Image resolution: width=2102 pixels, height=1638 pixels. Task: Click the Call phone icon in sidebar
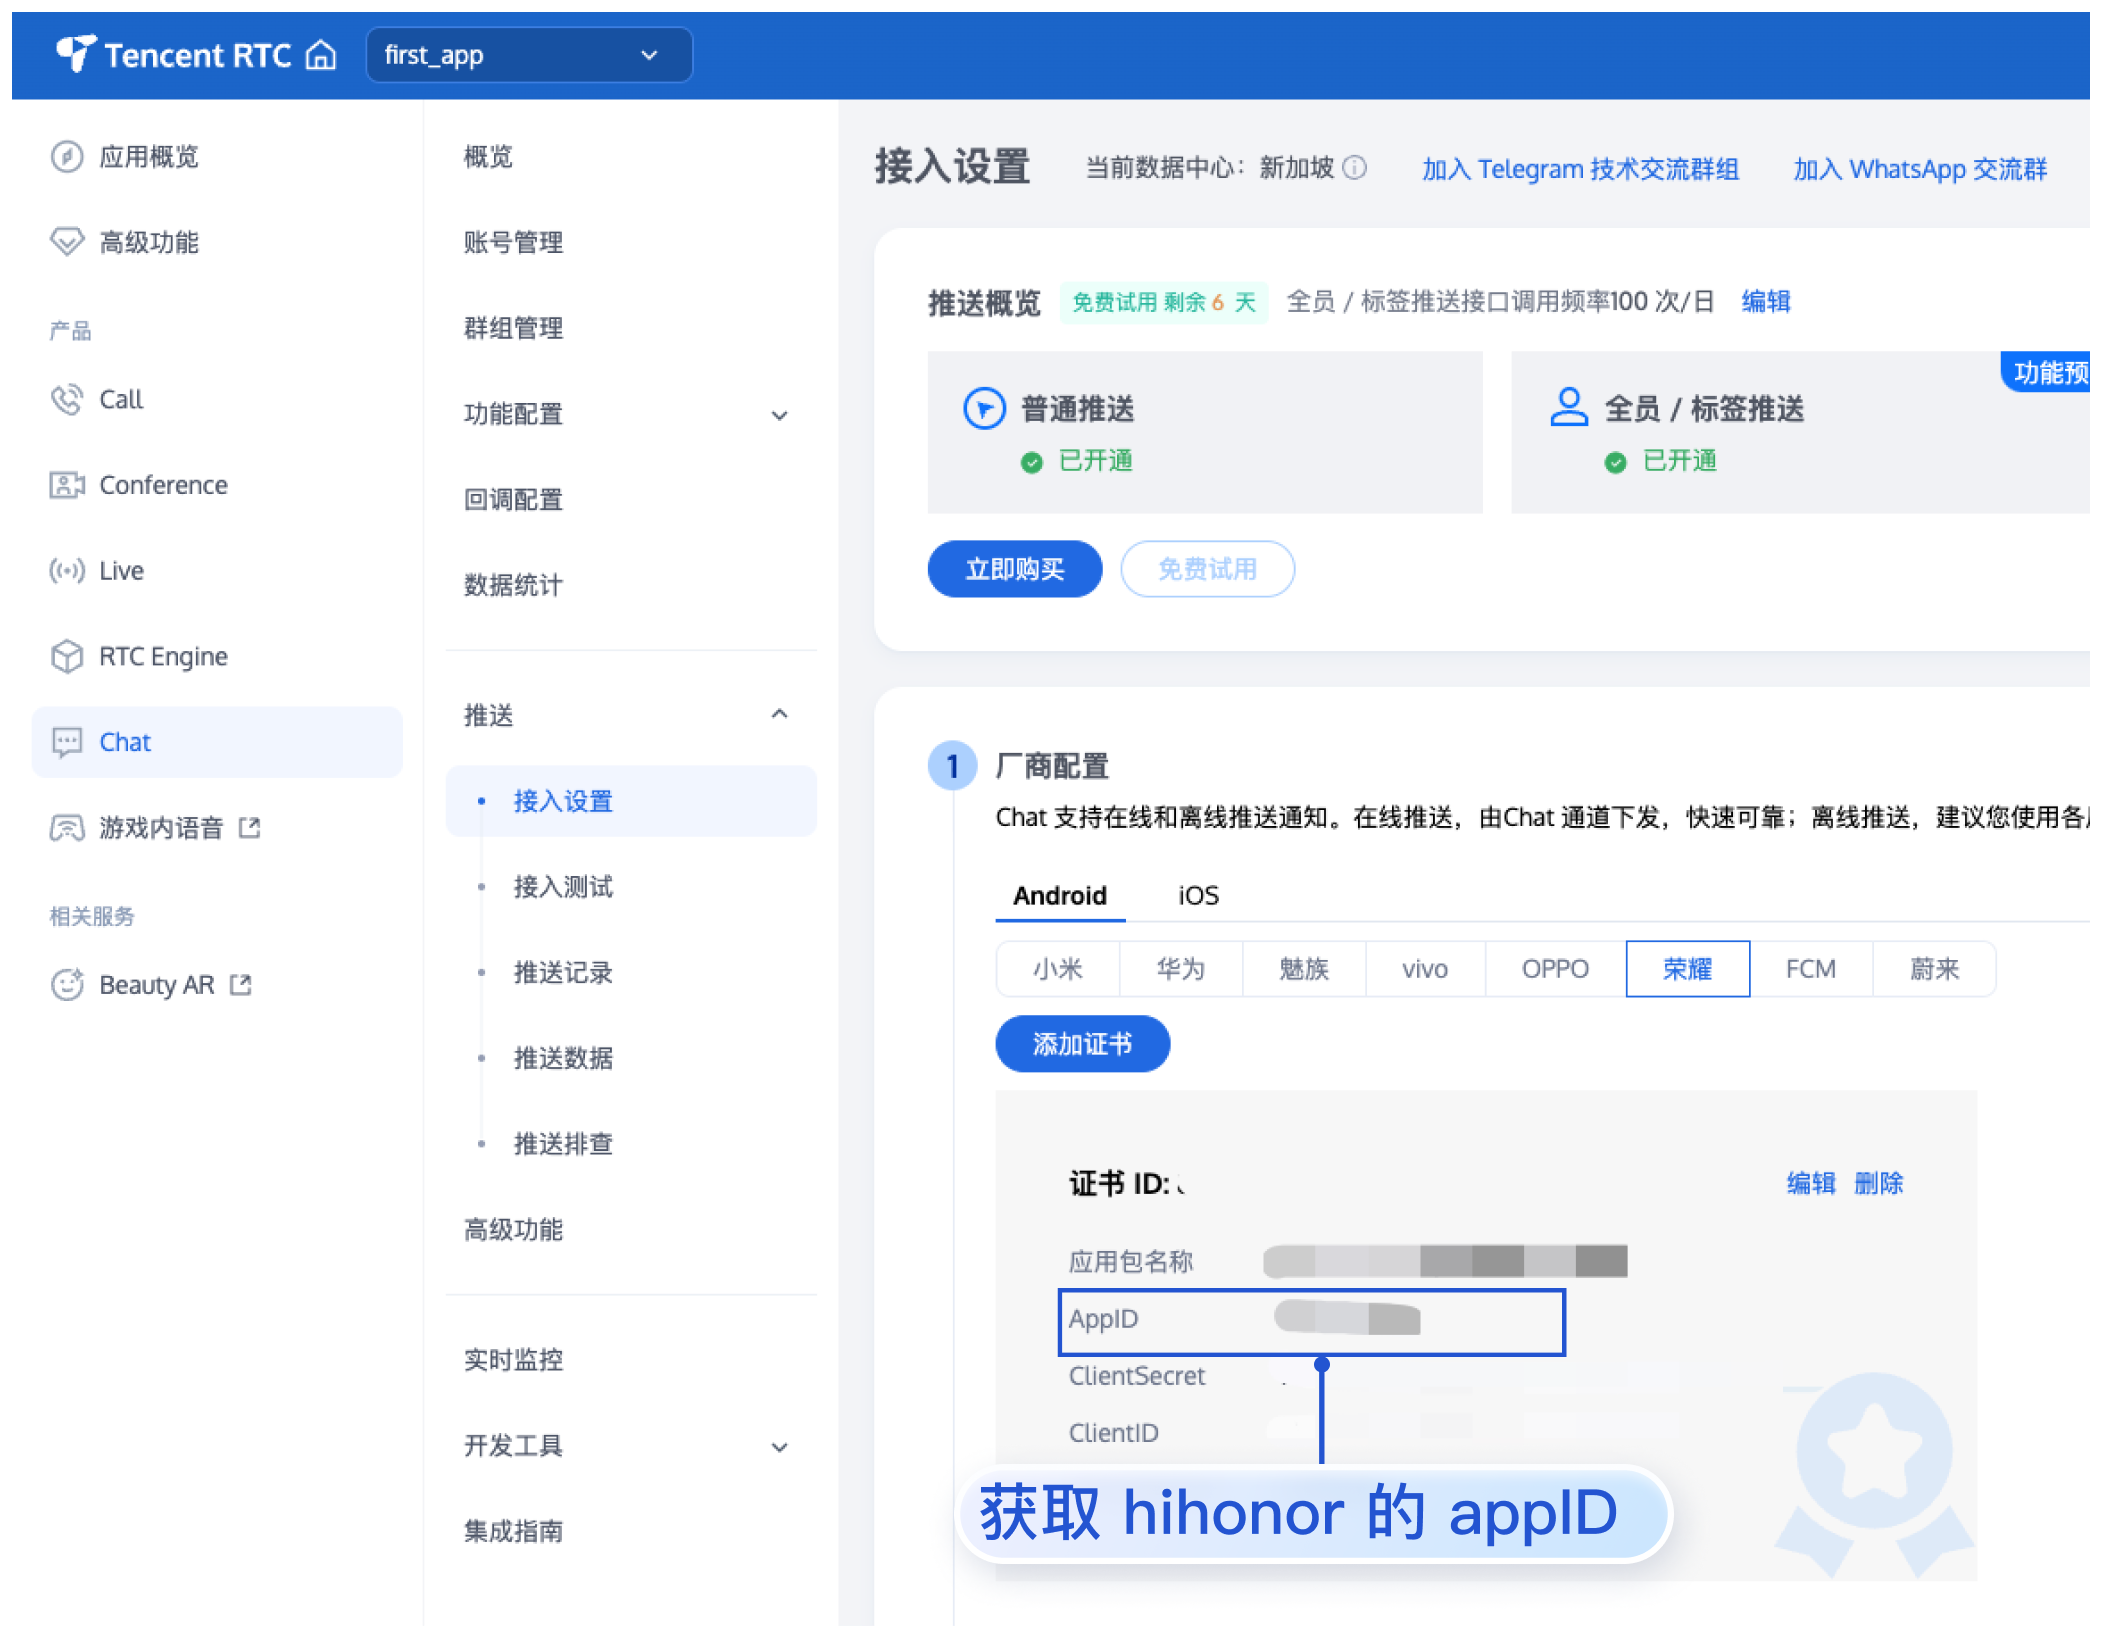point(67,399)
